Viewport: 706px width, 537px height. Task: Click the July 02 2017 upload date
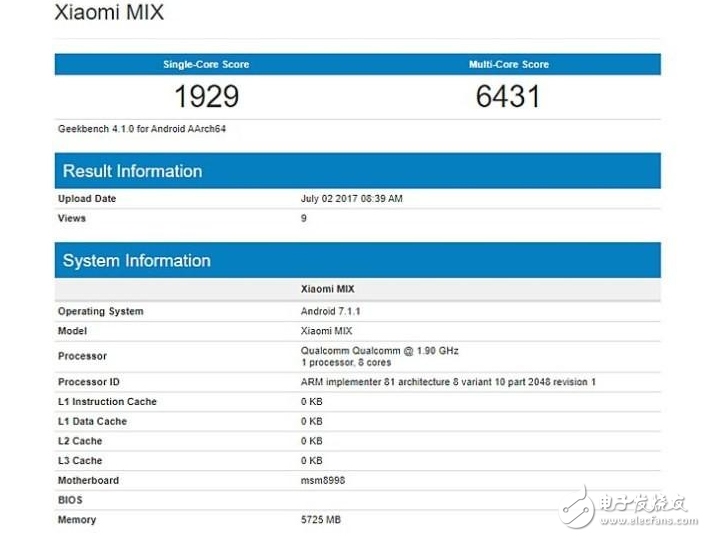(351, 199)
